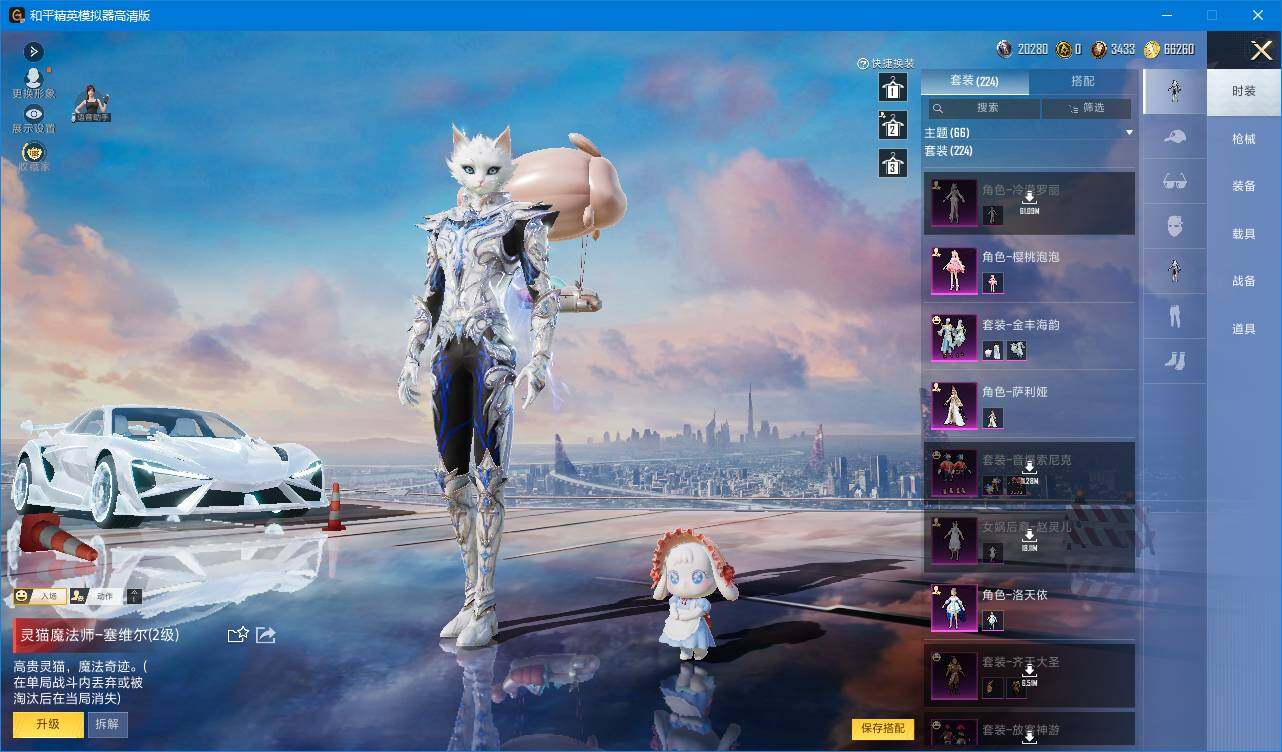Select the 角色-萨利娅 outfit thumbnail
This screenshot has height=752, width=1282.
point(954,405)
